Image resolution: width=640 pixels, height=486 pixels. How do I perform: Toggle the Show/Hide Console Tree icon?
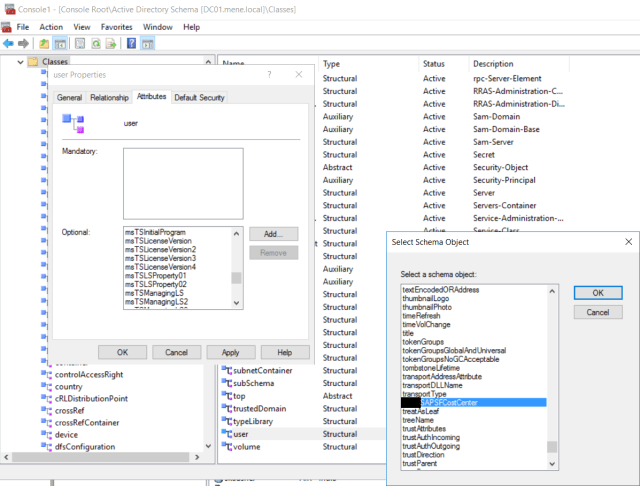[60, 44]
